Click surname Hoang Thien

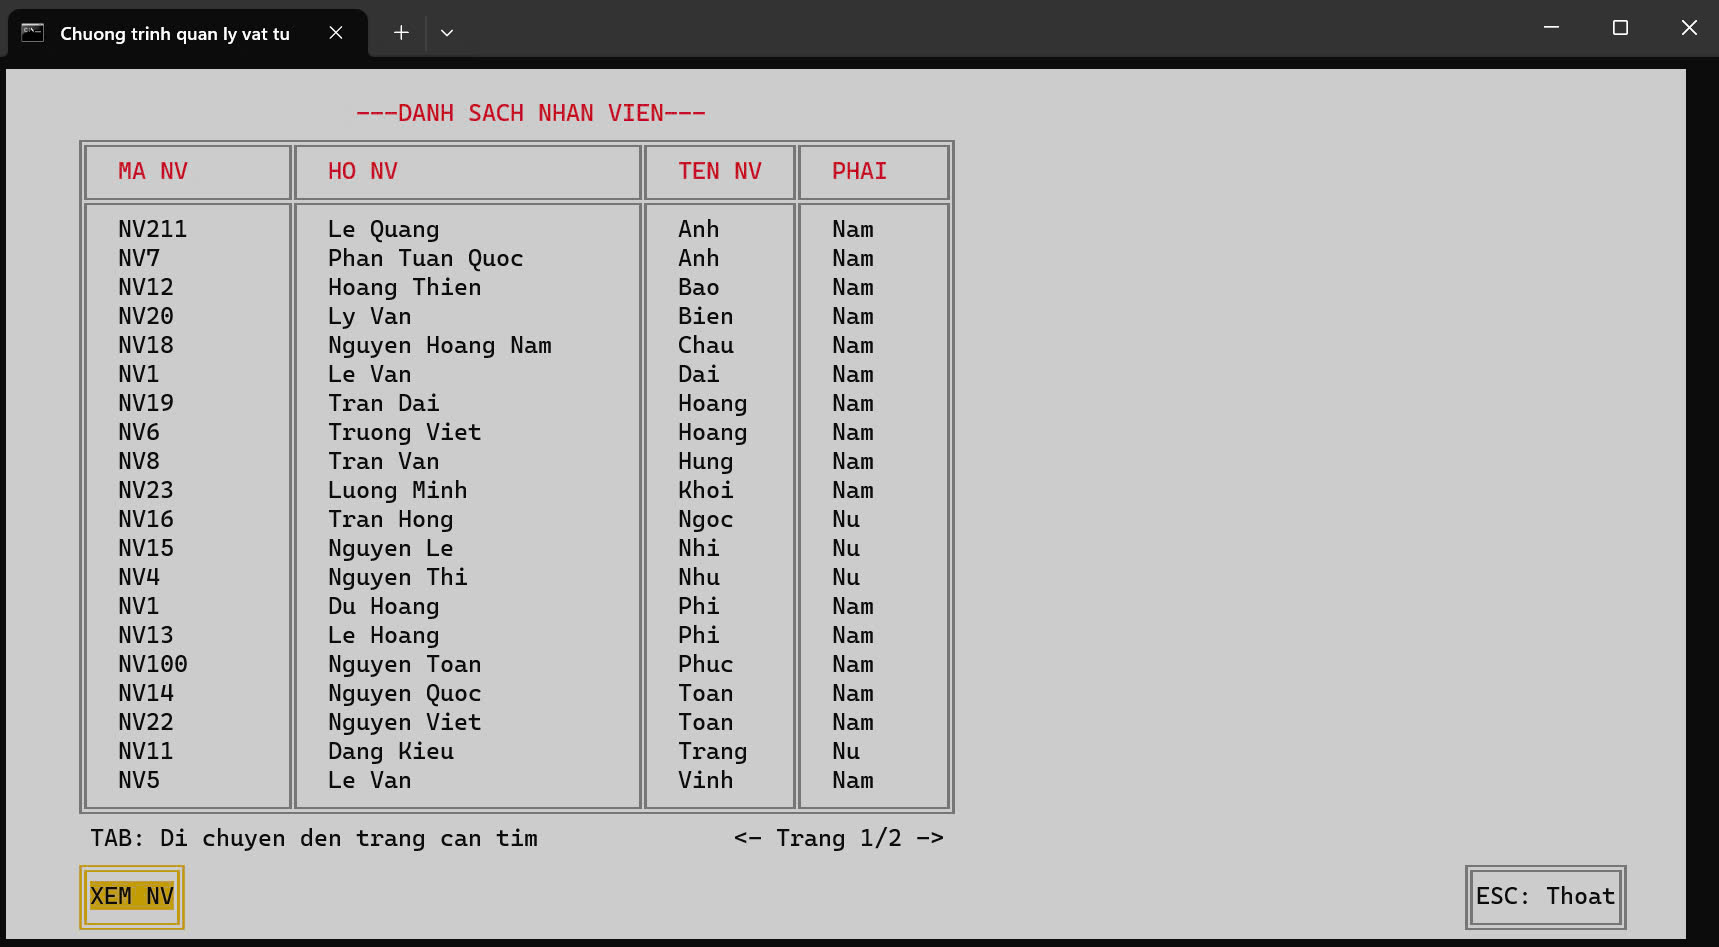tap(405, 288)
